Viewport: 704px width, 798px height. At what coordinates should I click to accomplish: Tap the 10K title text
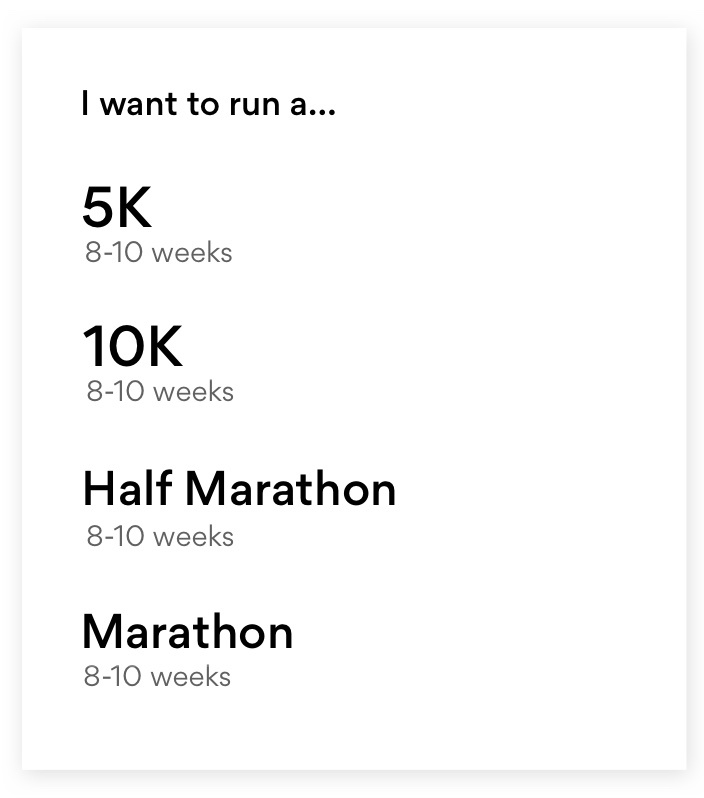(132, 346)
